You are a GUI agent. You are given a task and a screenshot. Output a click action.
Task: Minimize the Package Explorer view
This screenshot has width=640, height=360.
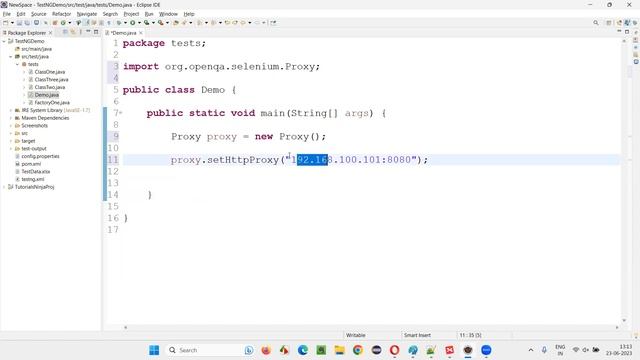(88, 32)
